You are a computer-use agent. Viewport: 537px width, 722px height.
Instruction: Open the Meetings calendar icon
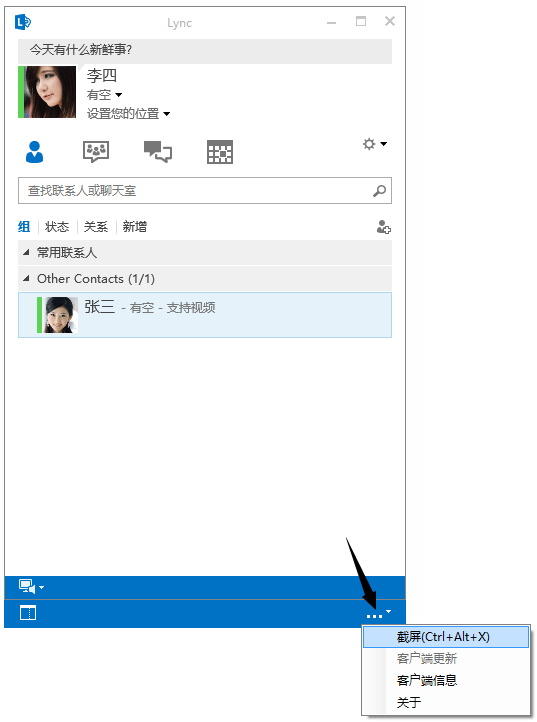[220, 152]
